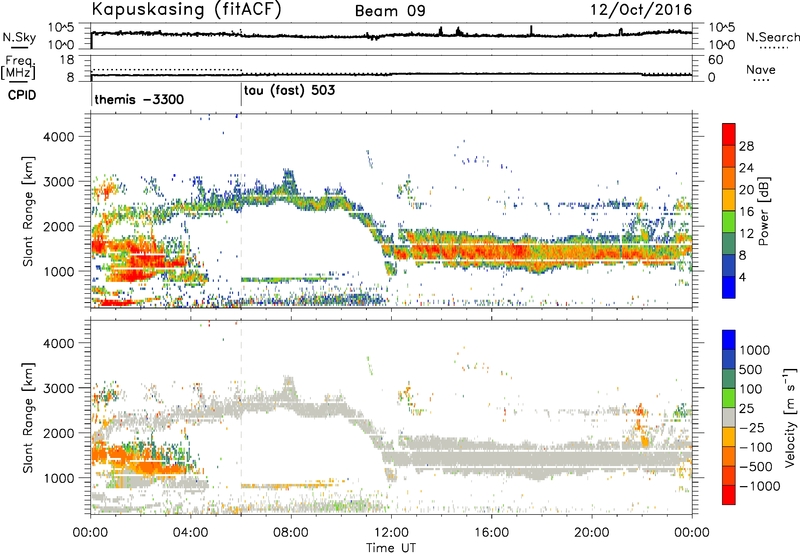The image size is (800, 554).
Task: Click the 08:00 time axis tick
Action: point(291,533)
